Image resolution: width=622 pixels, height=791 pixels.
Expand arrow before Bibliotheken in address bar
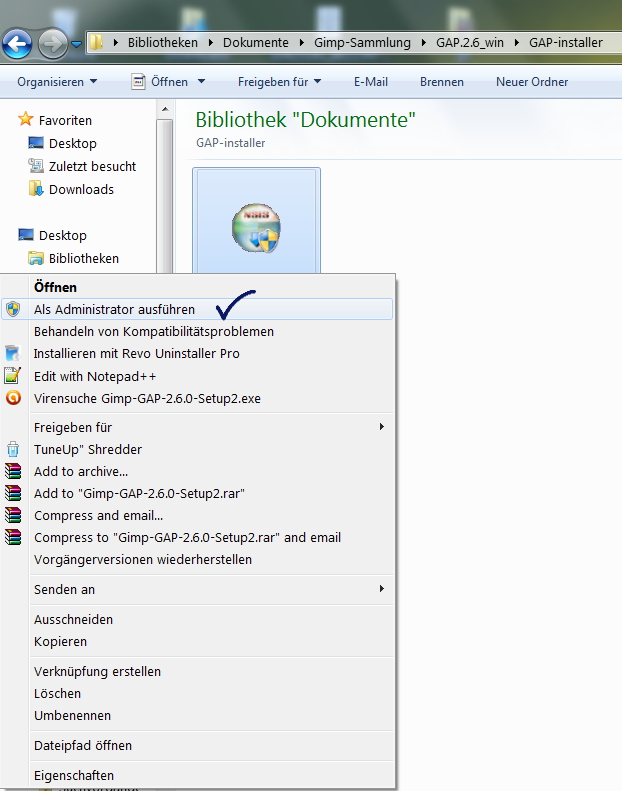point(116,43)
